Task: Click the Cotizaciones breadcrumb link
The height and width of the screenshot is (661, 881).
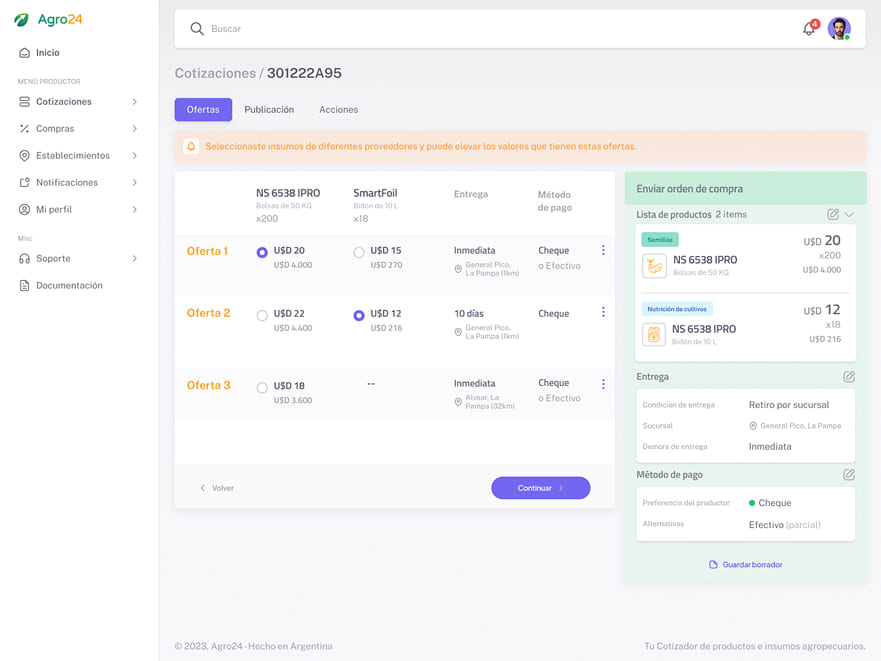Action: click(215, 73)
